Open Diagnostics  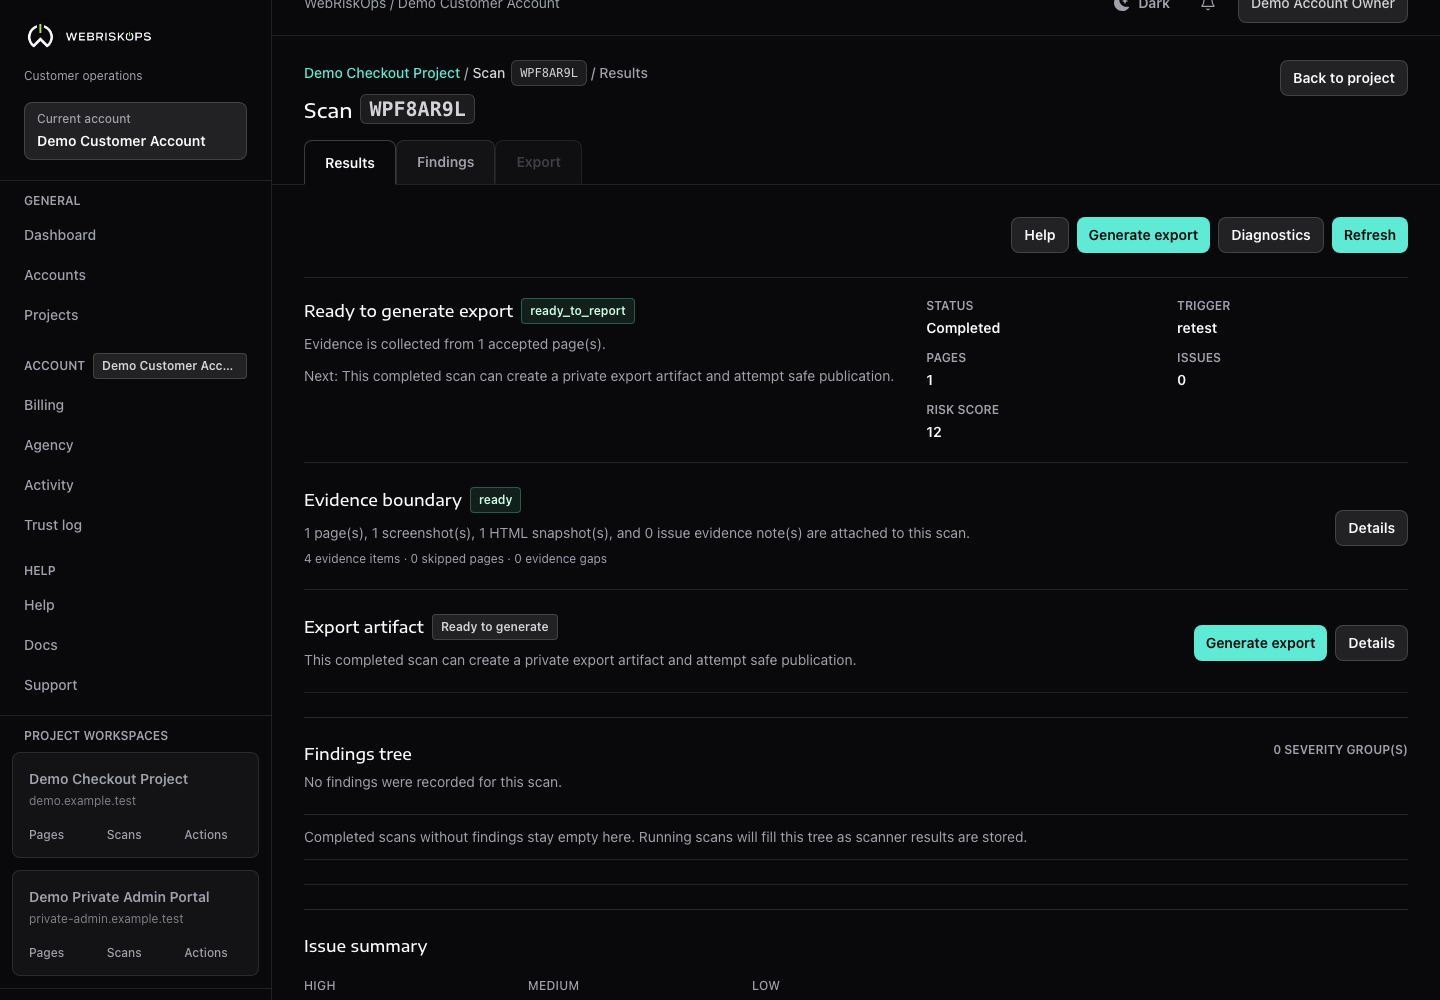[1271, 235]
